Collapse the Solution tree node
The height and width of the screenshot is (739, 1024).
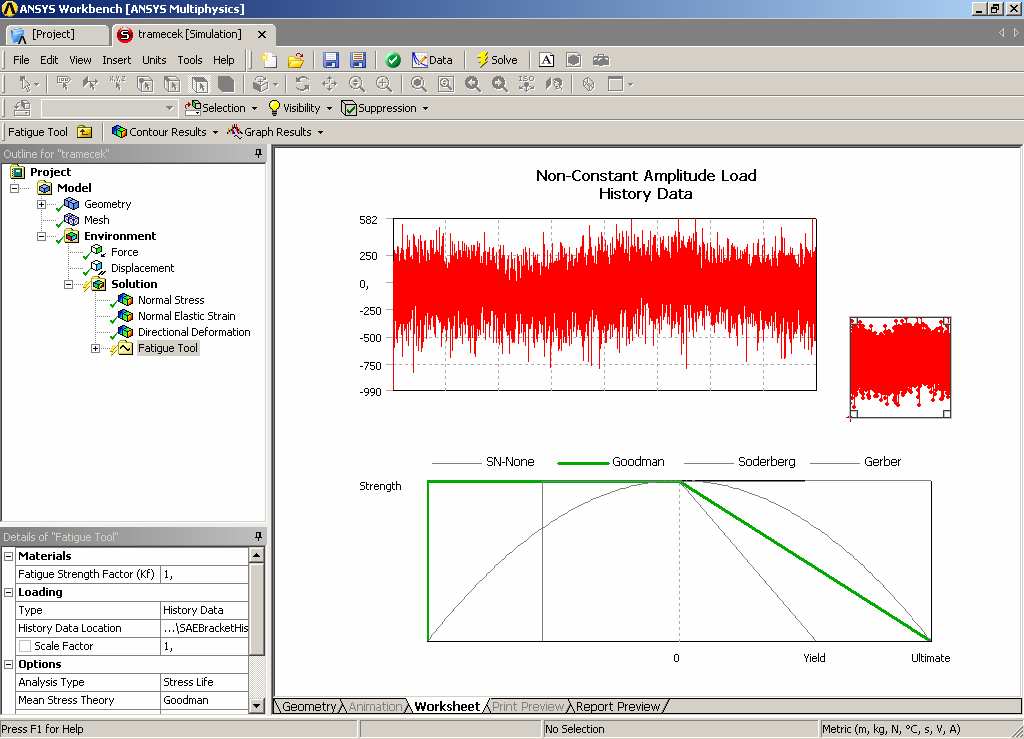coord(68,284)
